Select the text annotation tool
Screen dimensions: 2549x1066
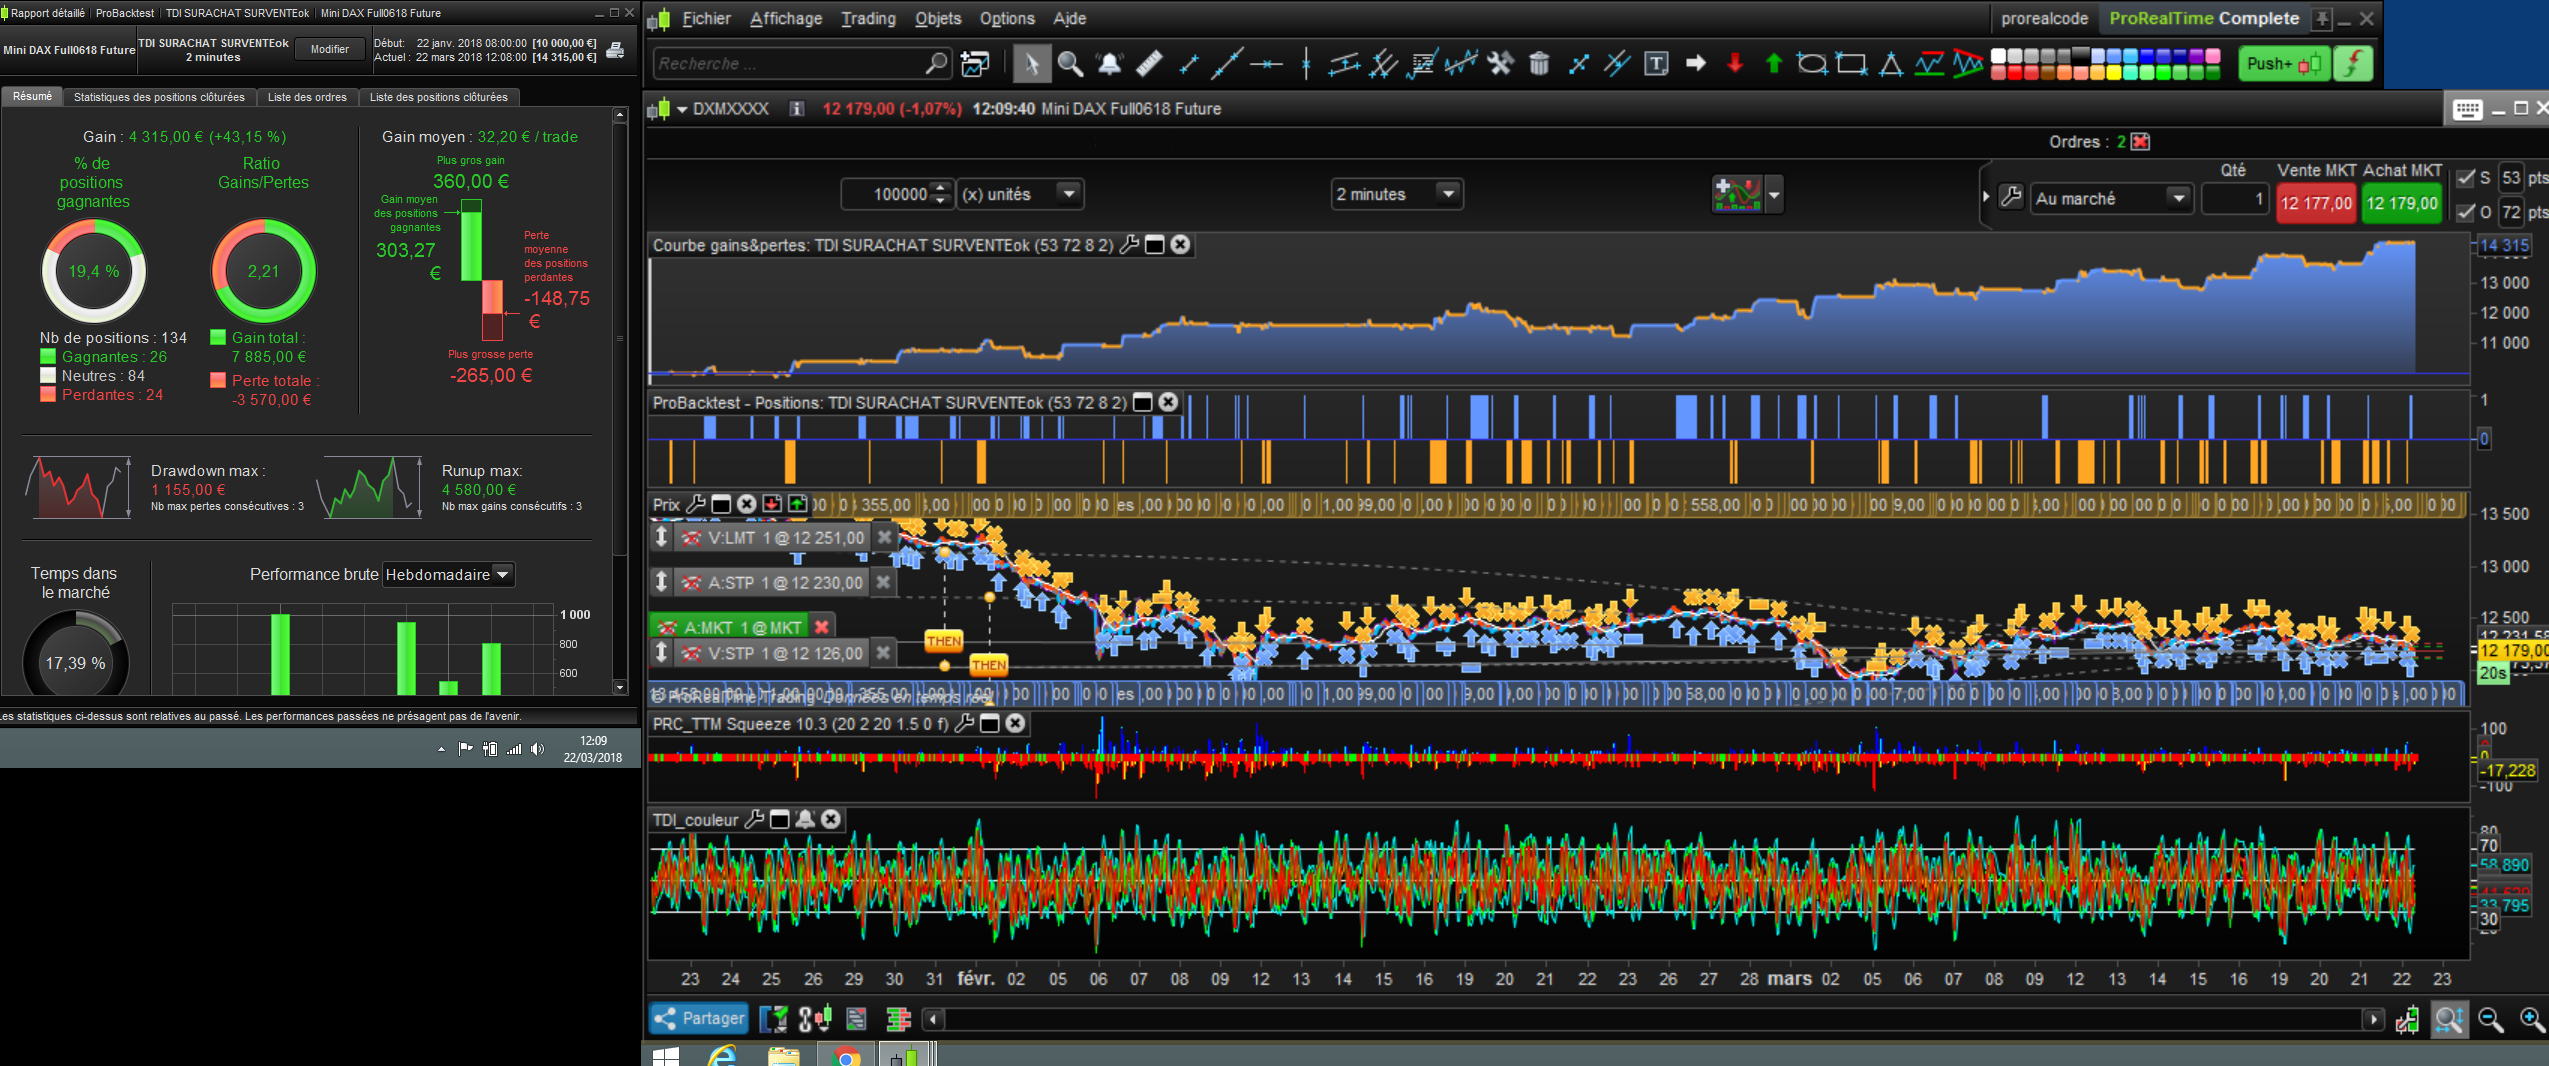click(x=1656, y=64)
